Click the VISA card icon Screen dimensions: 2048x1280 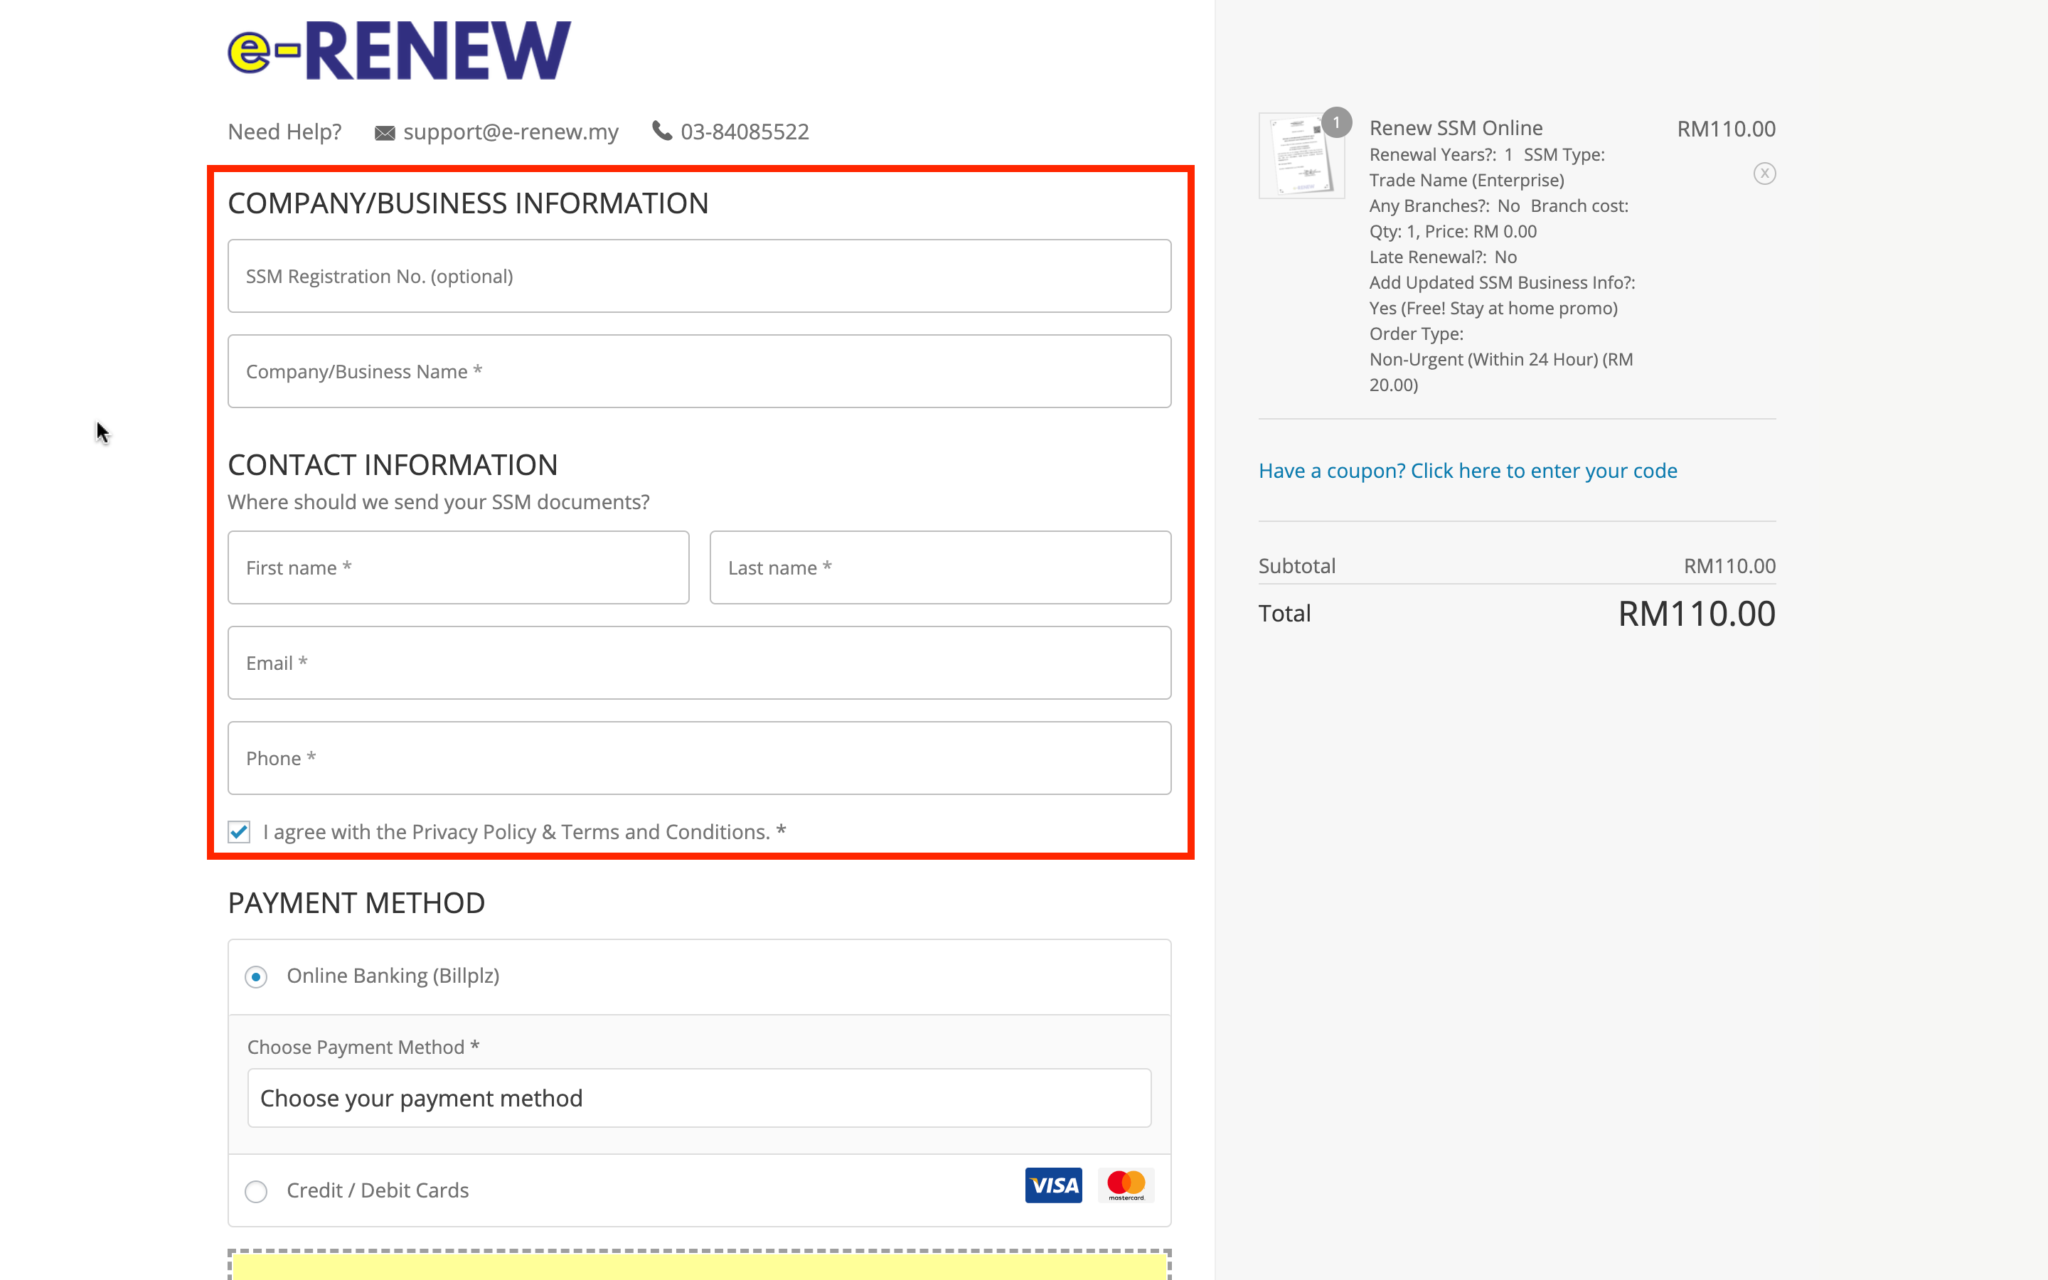coord(1052,1185)
